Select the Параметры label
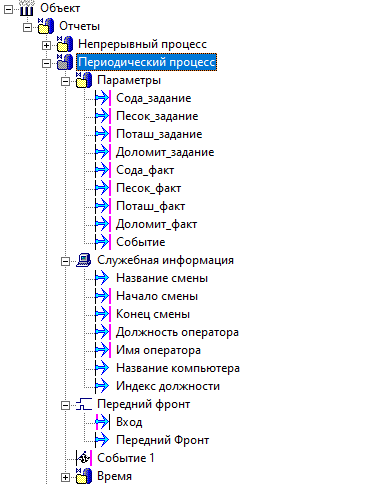Screen dimensions: 367x484 pos(129,80)
